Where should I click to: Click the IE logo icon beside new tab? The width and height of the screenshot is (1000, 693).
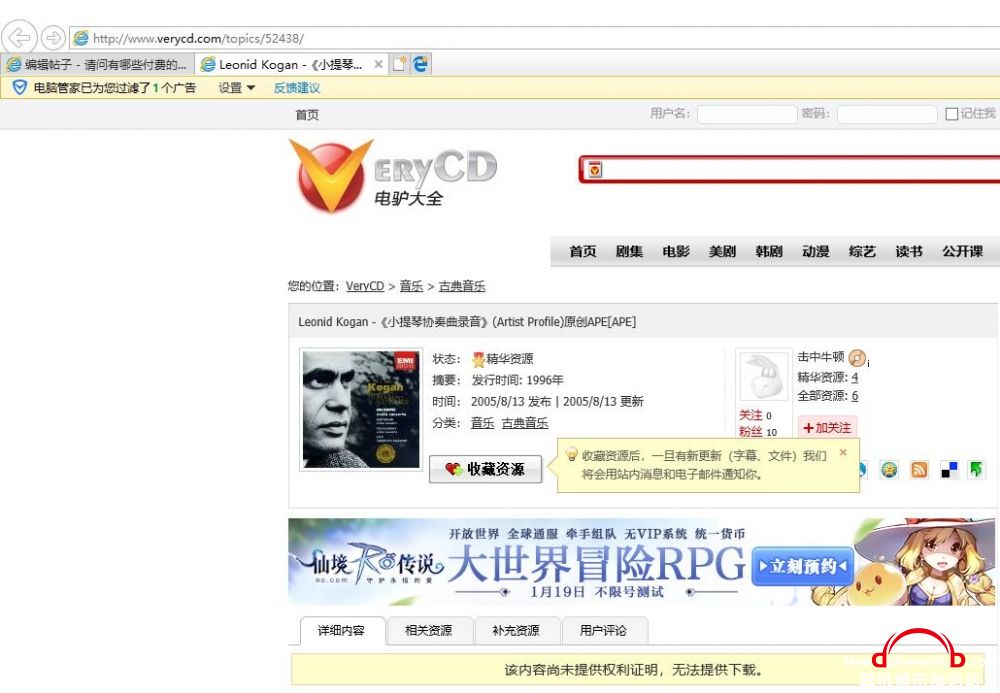[x=421, y=64]
